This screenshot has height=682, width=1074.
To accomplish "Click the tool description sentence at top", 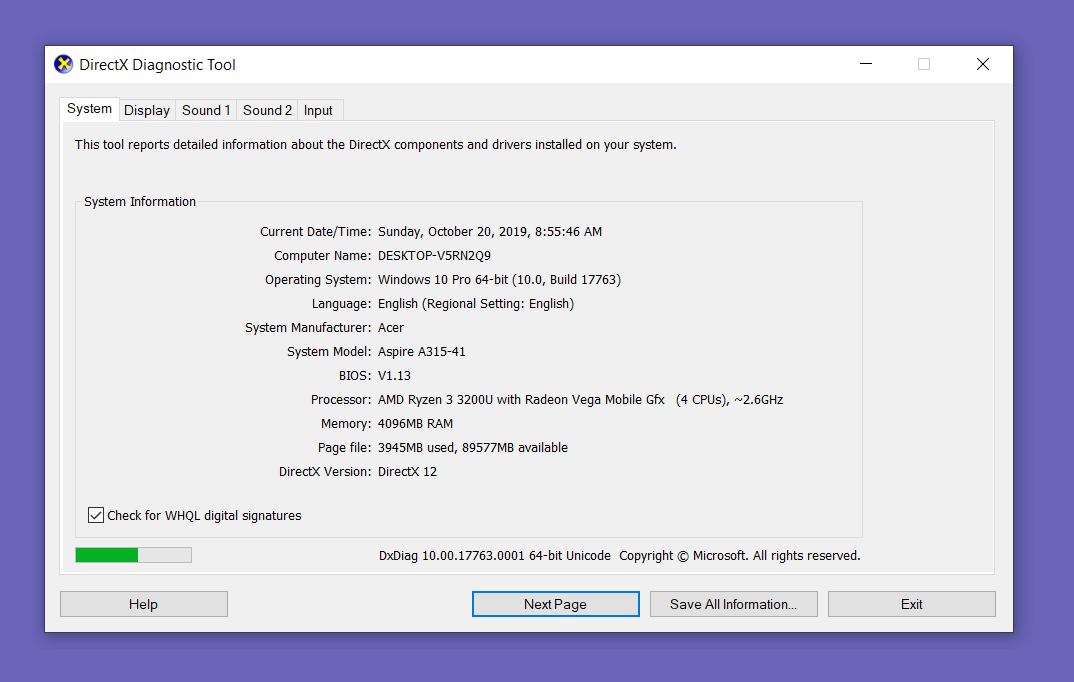I will pyautogui.click(x=375, y=144).
